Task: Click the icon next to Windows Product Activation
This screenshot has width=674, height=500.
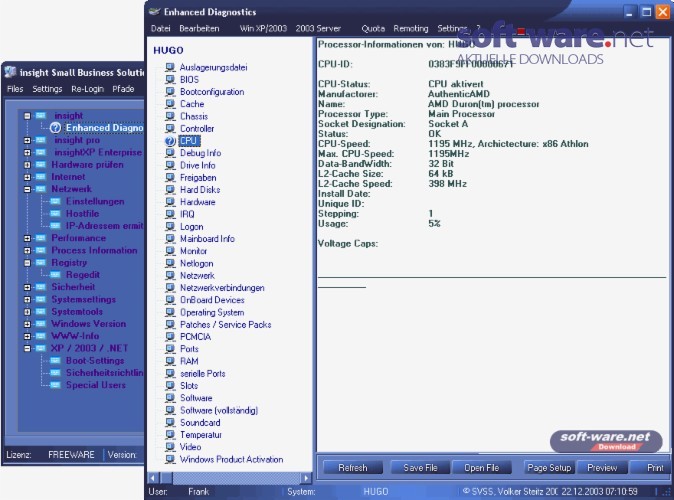Action: pyautogui.click(x=170, y=459)
